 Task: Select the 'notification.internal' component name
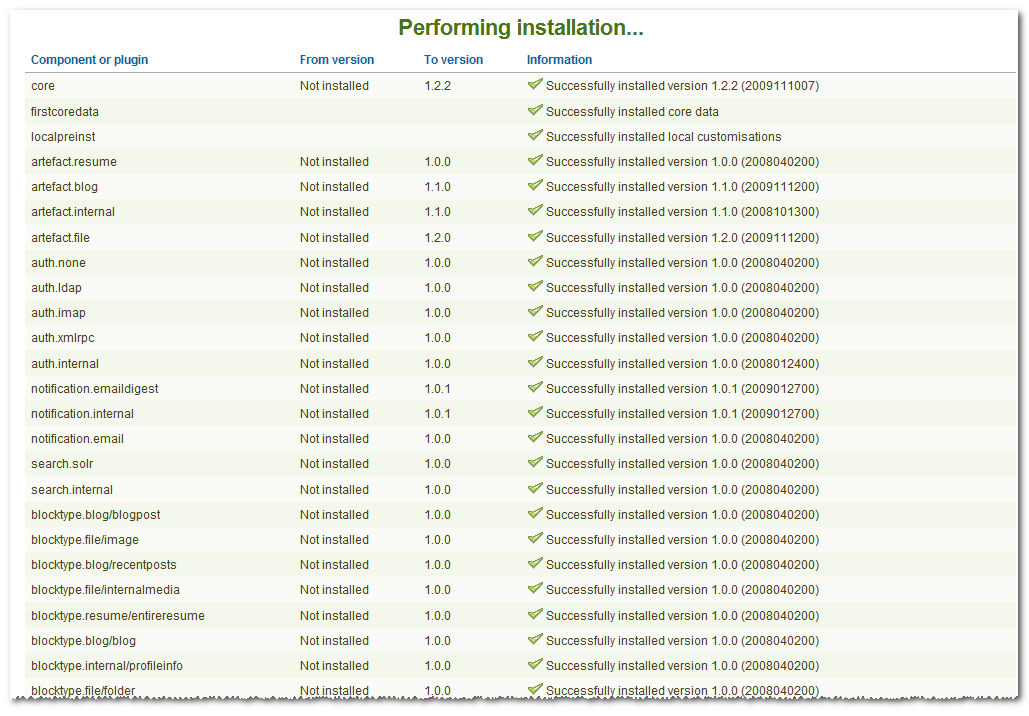click(x=82, y=413)
